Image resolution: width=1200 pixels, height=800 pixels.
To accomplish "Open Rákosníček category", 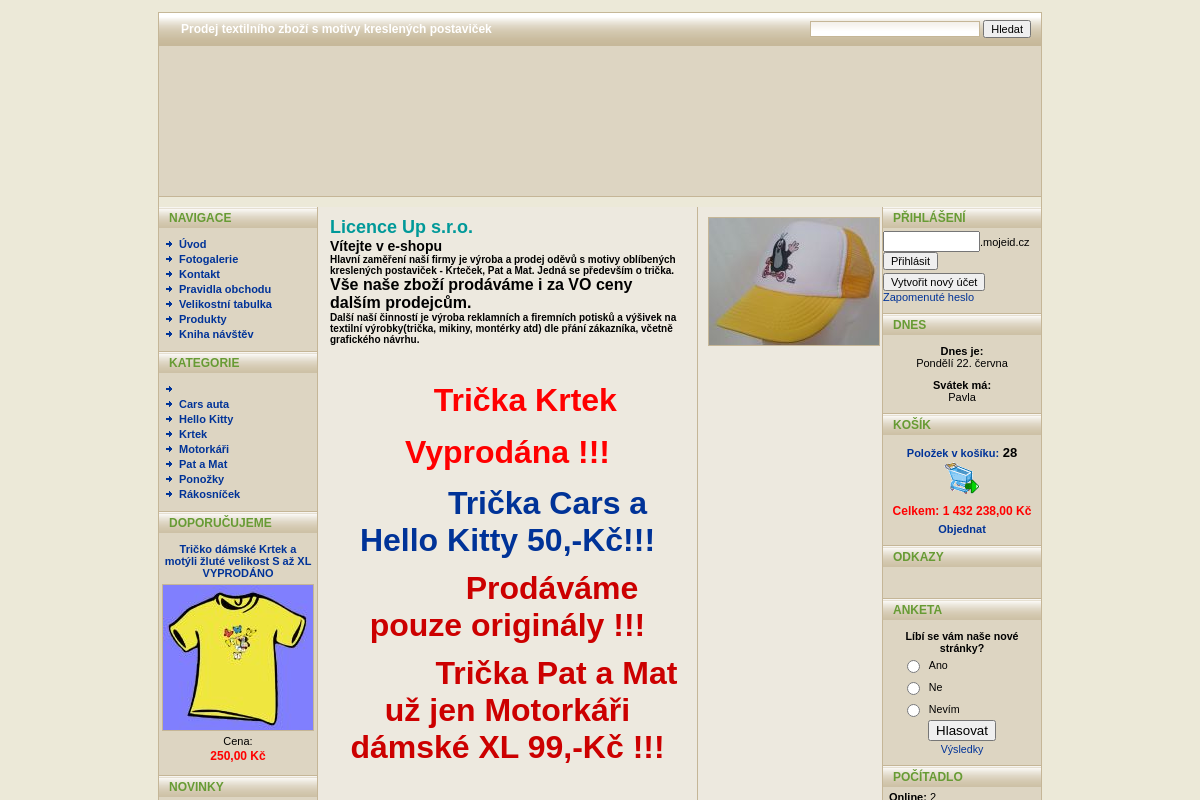I will pyautogui.click(x=209, y=494).
